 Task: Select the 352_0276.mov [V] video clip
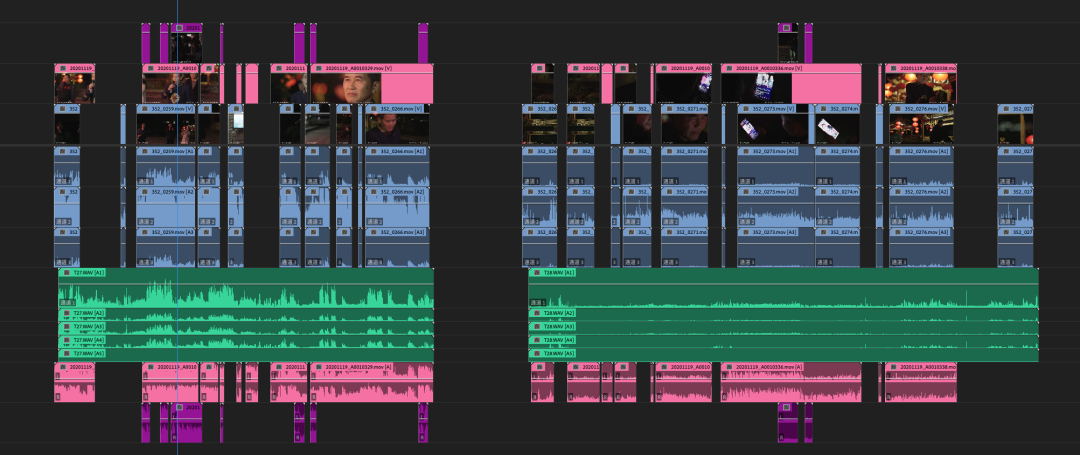click(920, 128)
